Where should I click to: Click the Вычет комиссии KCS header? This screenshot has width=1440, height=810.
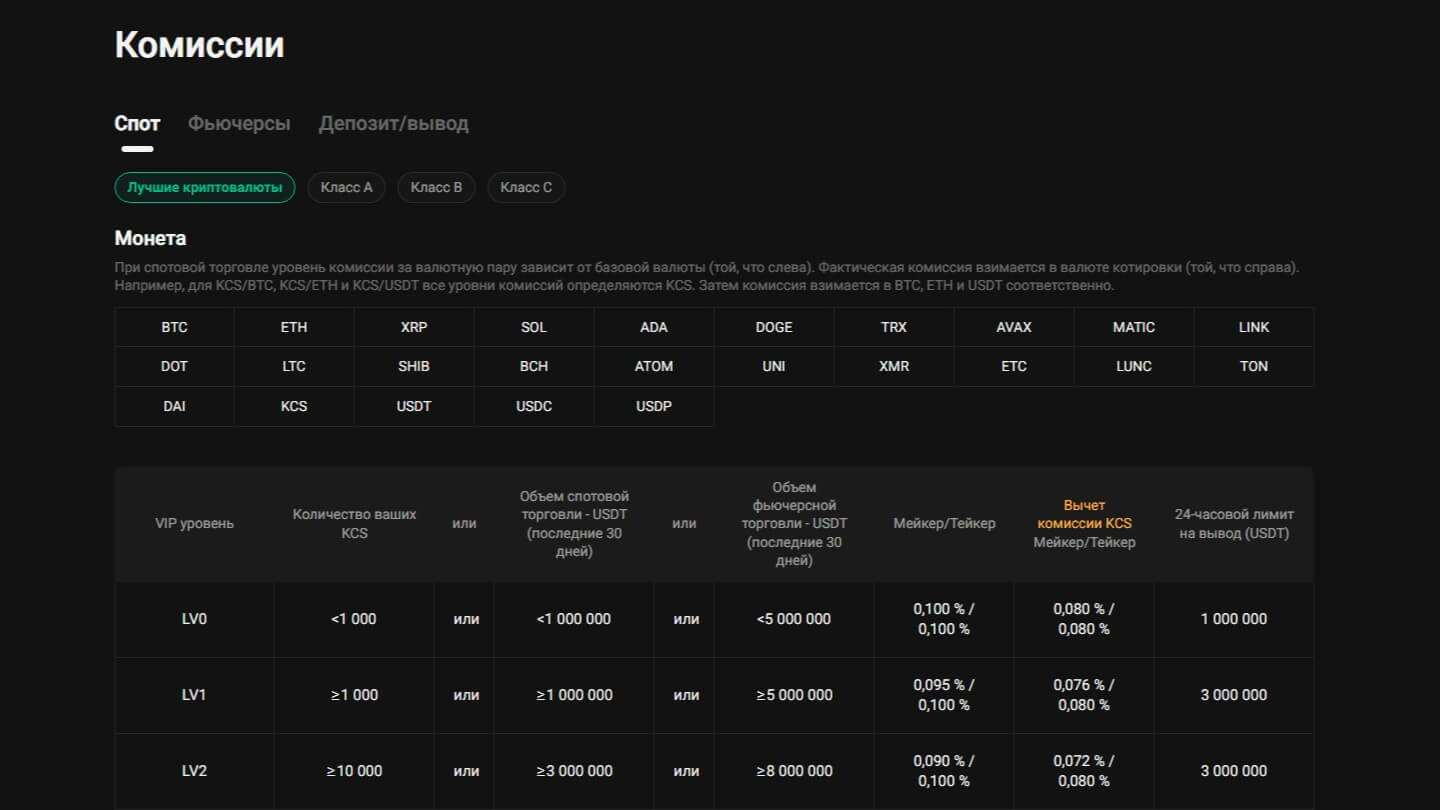(1084, 514)
